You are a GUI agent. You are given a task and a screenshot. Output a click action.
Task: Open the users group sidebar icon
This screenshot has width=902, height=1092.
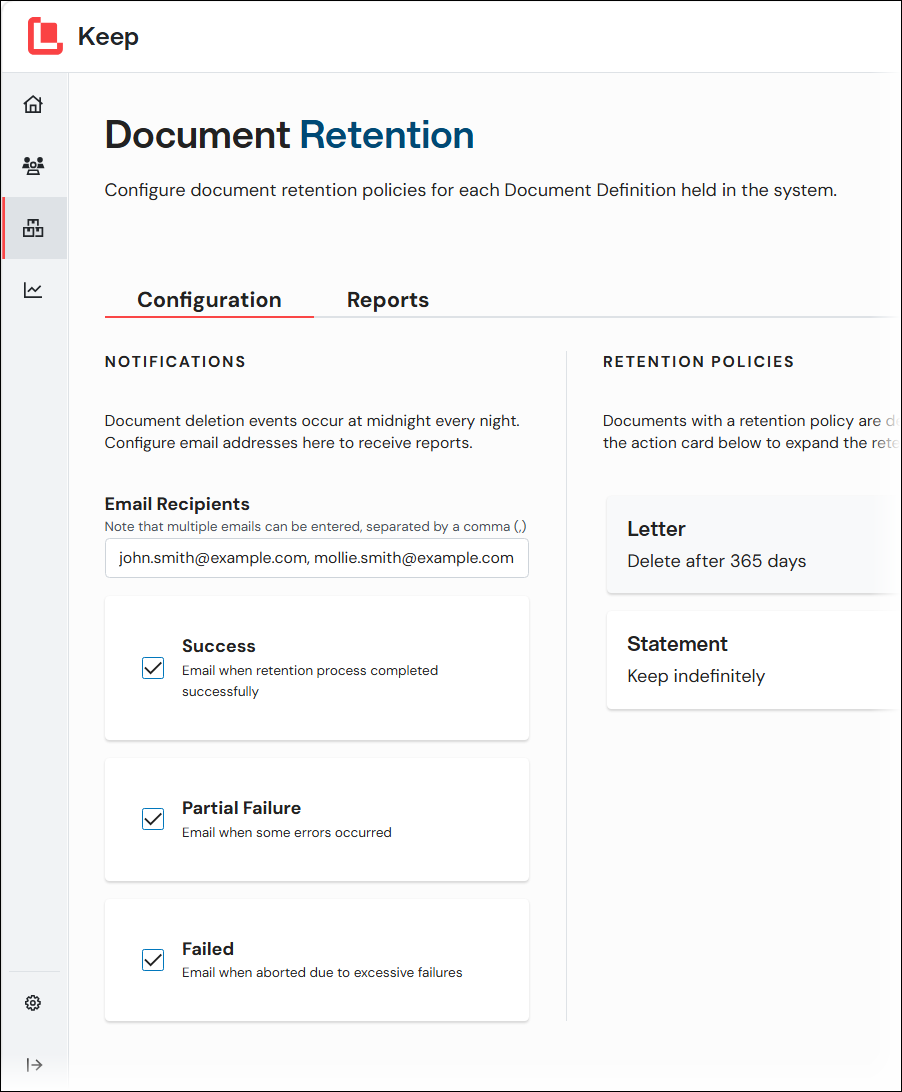coord(33,166)
